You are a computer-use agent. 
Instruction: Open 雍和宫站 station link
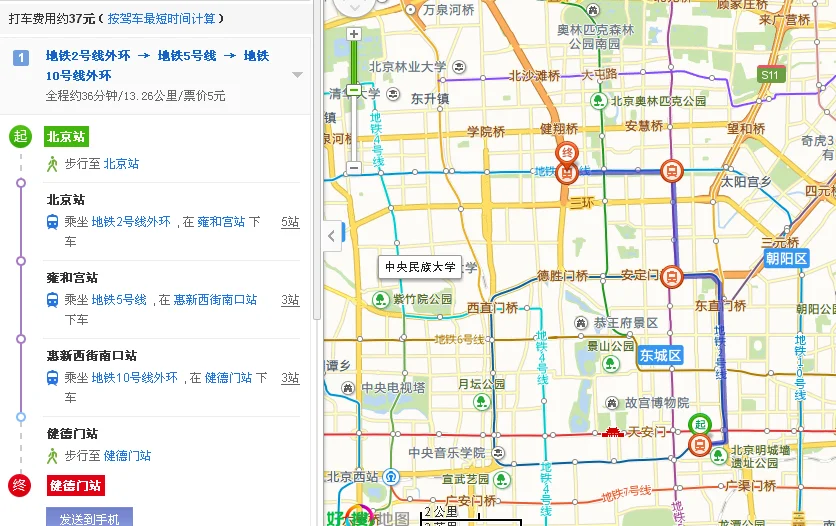point(221,222)
